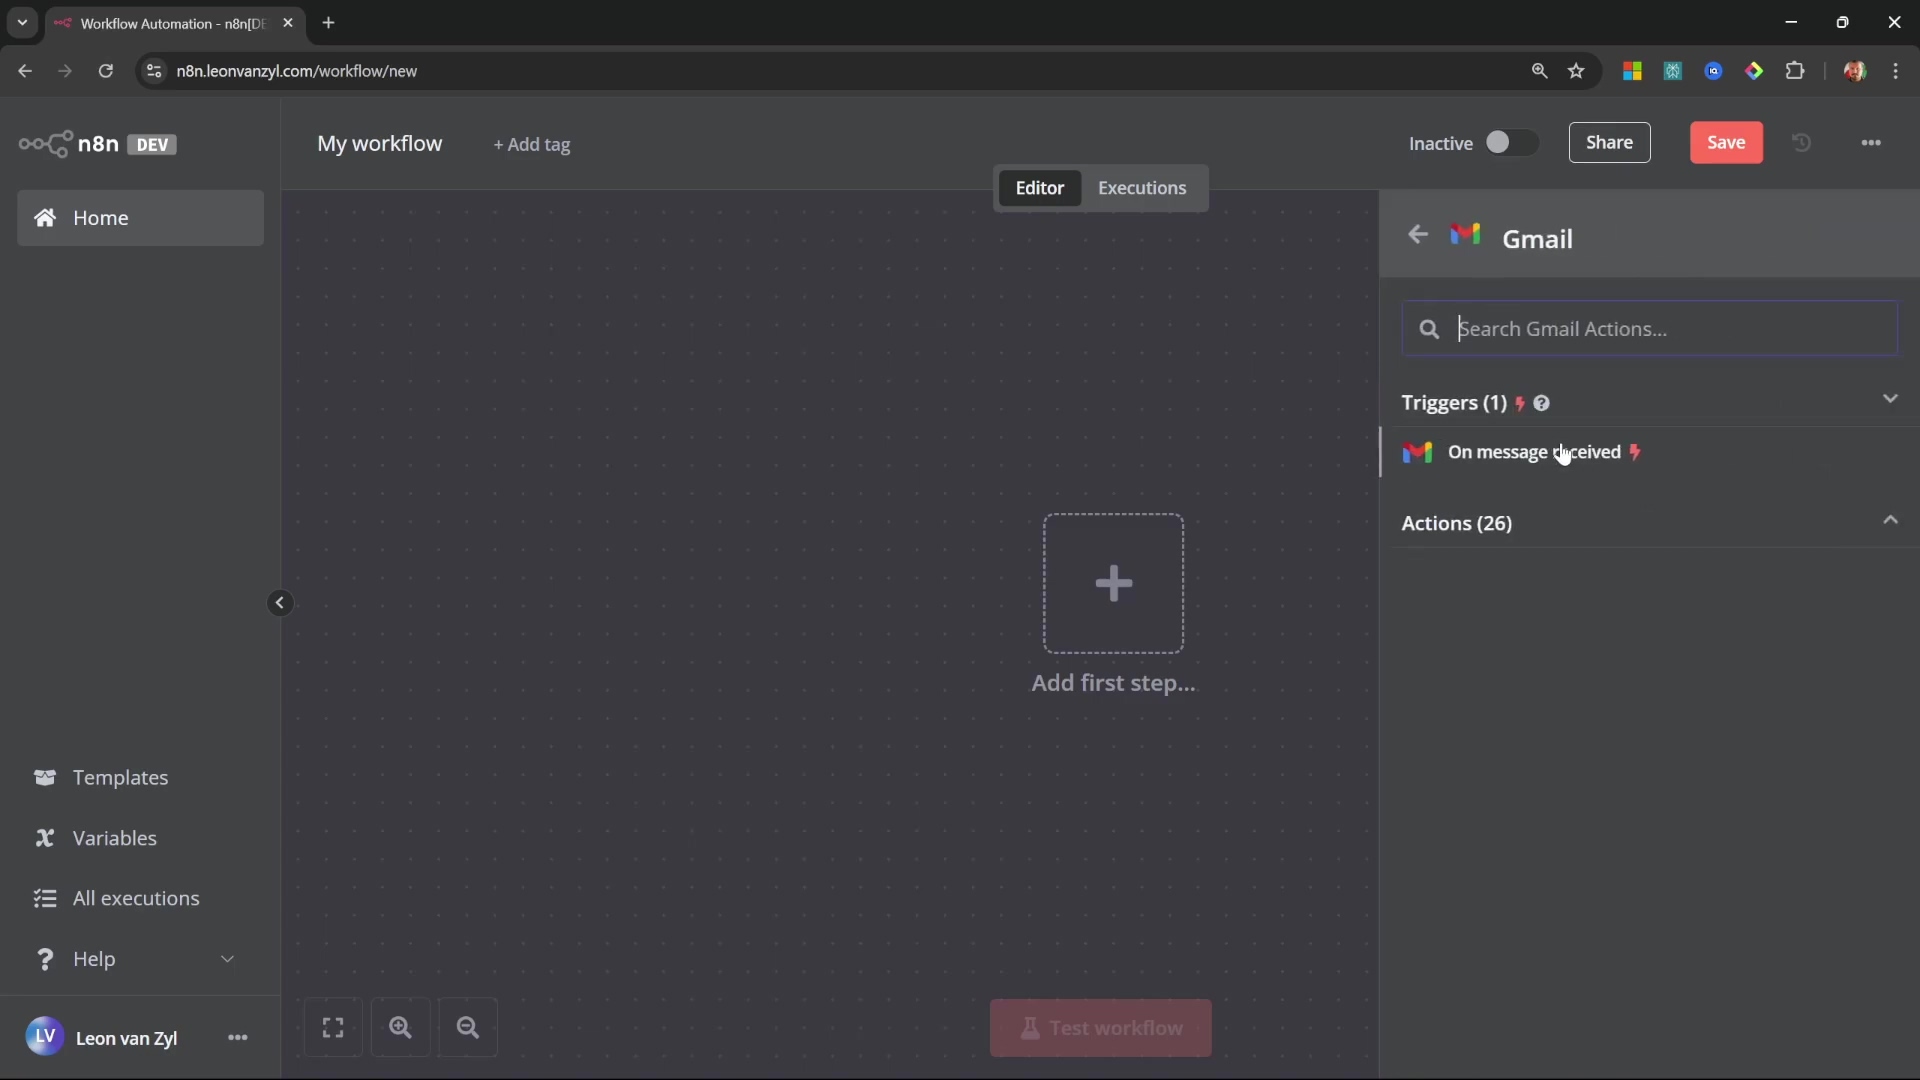Zoom in on the workflow canvas

click(400, 1028)
